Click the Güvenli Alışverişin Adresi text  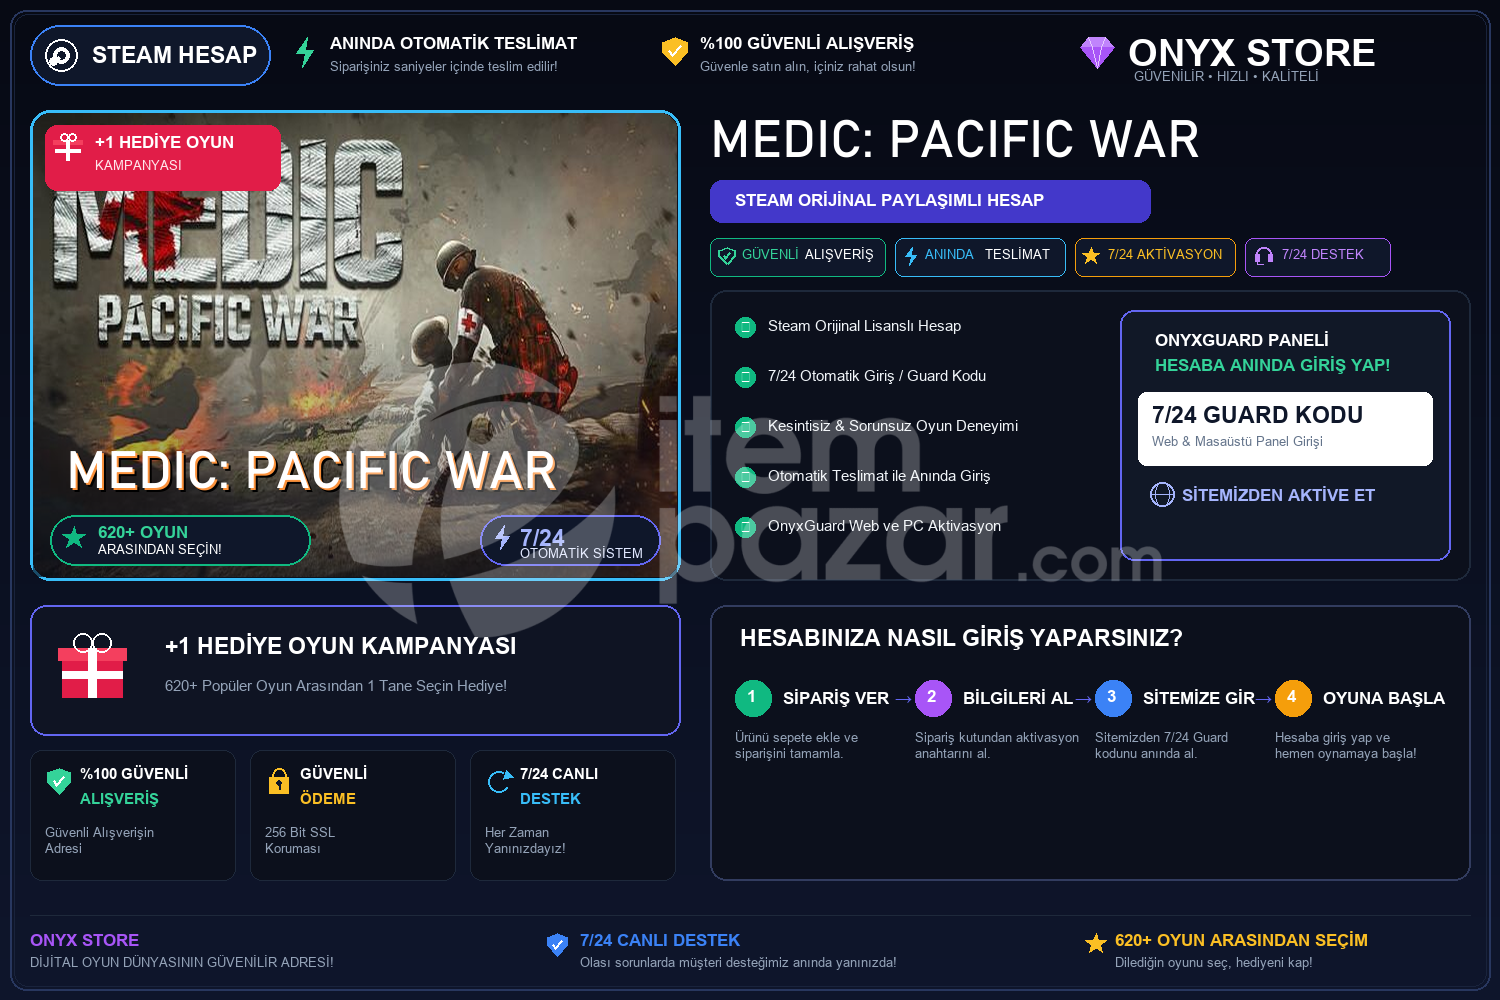(100, 840)
